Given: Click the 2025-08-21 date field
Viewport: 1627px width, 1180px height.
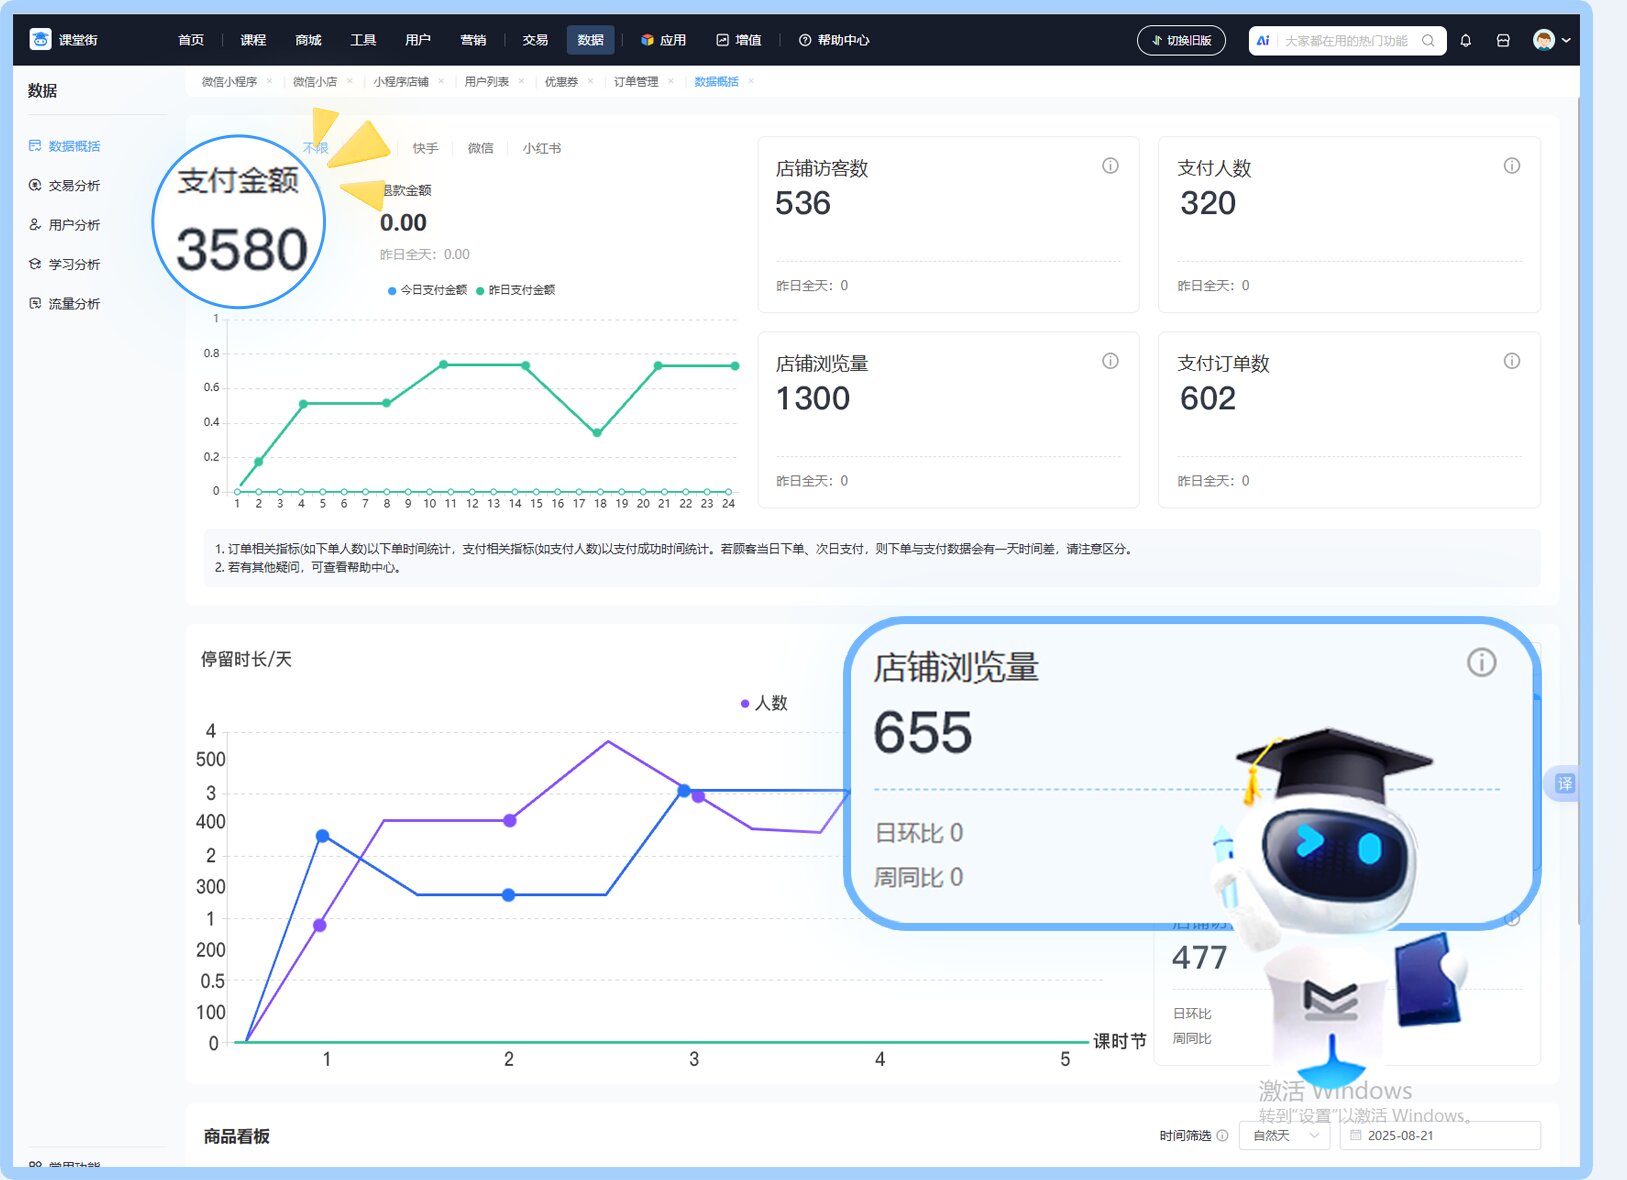Looking at the screenshot, I should coord(1440,1135).
